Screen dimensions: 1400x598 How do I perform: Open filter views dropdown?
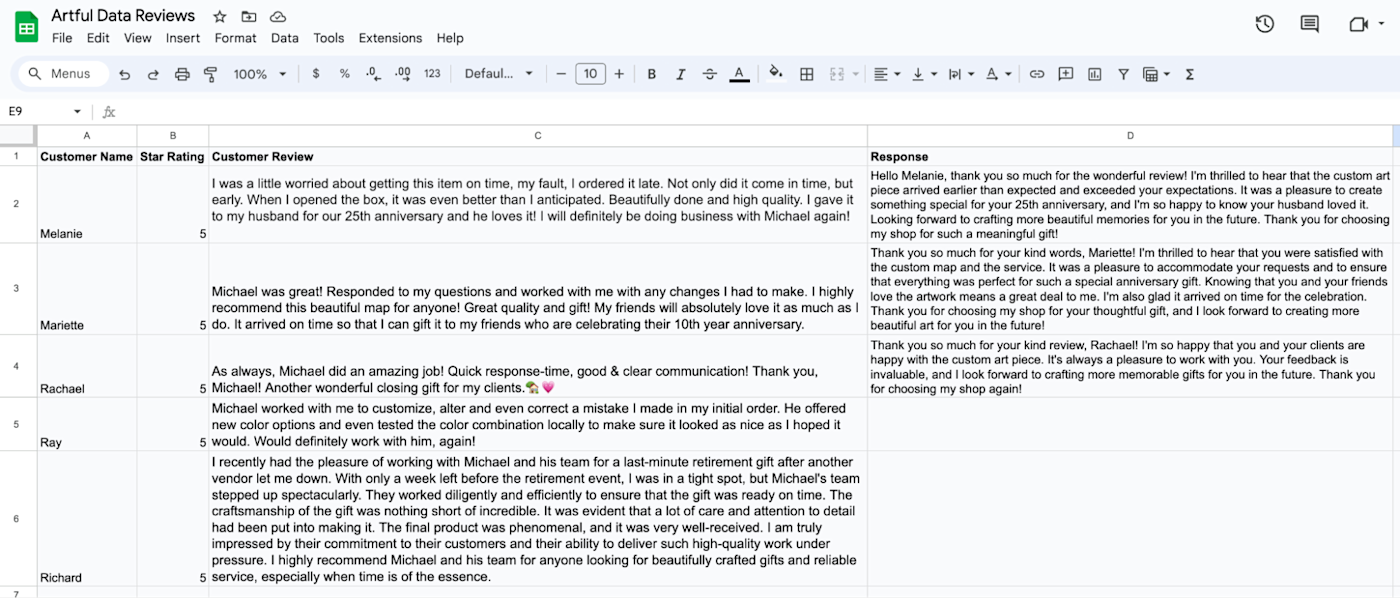click(x=1156, y=74)
